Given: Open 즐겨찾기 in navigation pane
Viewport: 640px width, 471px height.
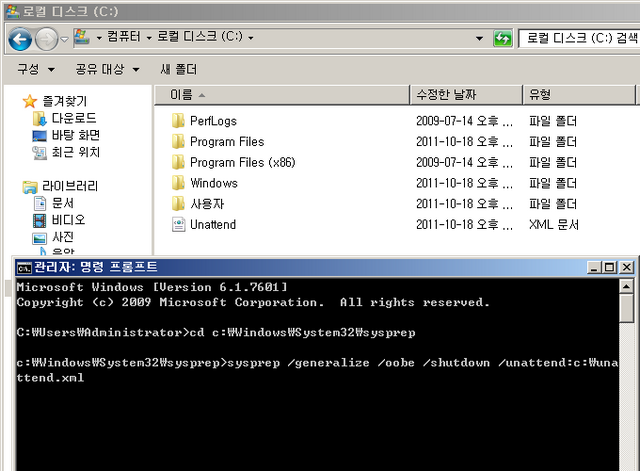Looking at the screenshot, I should pyautogui.click(x=65, y=101).
